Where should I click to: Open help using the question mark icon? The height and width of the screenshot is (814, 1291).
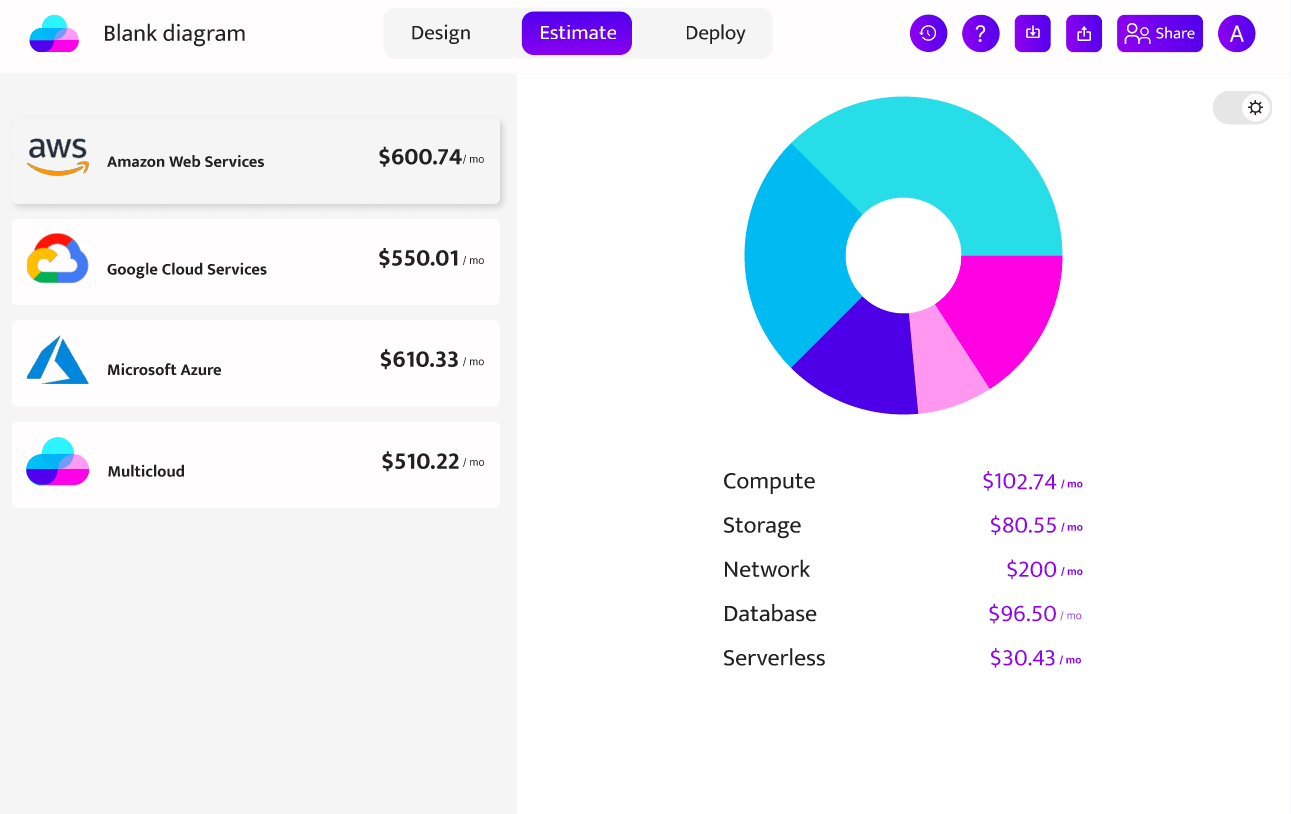[x=980, y=33]
